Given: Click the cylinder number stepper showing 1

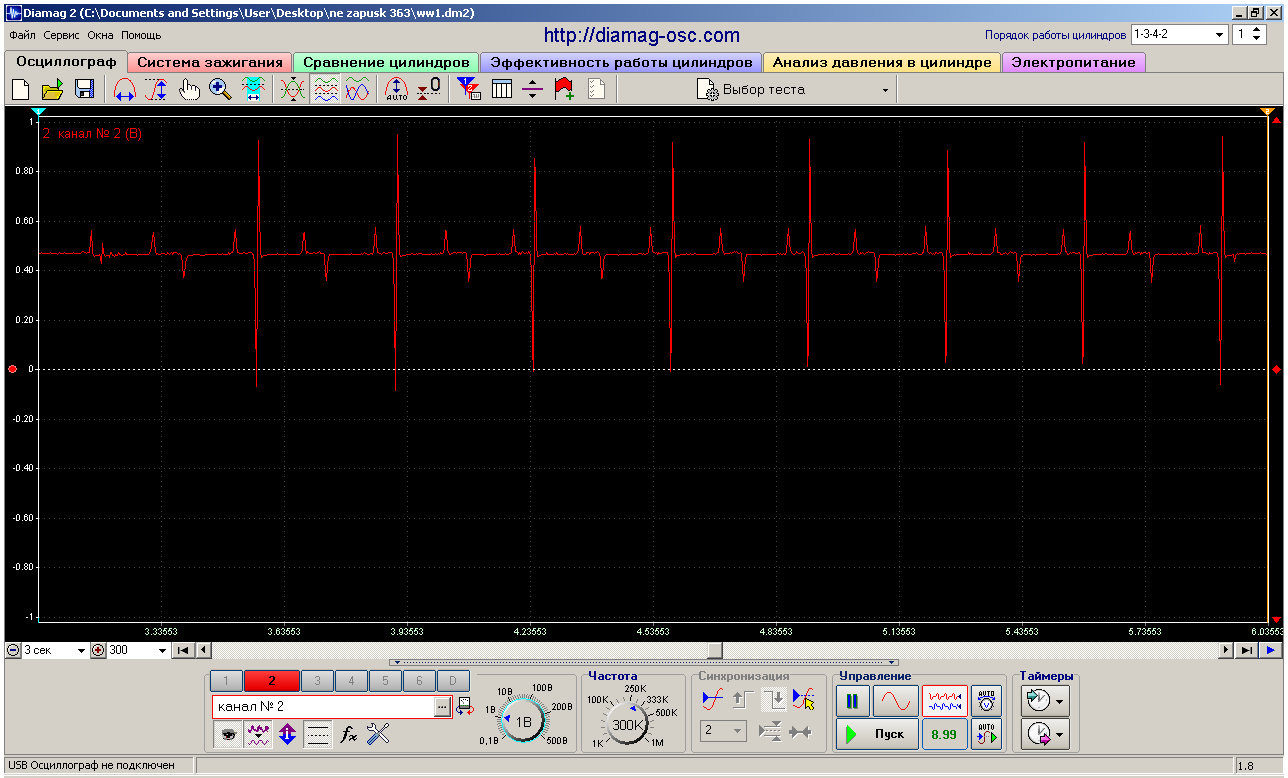Looking at the screenshot, I should 1250,34.
